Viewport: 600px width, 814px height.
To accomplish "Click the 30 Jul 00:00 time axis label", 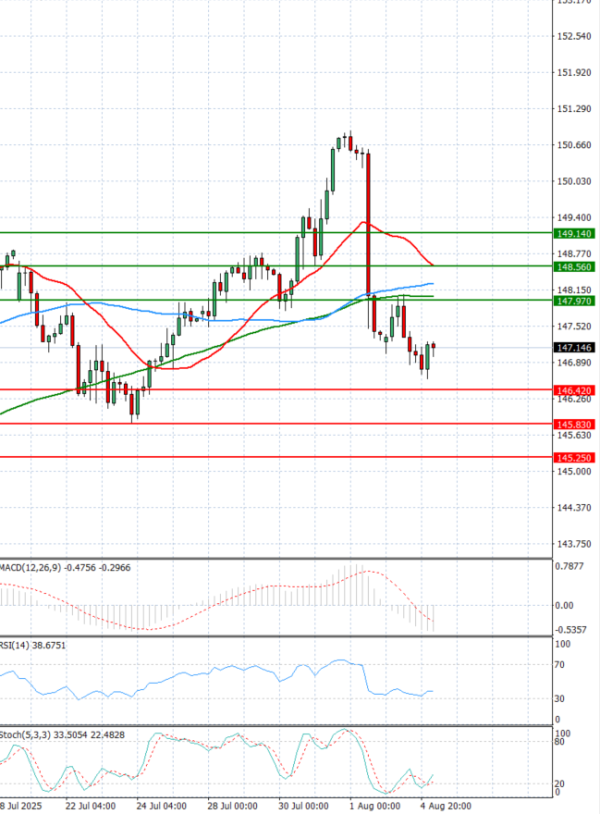I will tap(304, 806).
